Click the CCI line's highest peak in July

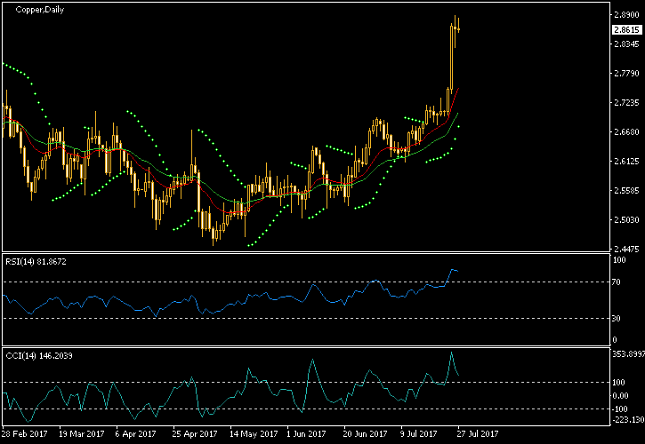451,353
